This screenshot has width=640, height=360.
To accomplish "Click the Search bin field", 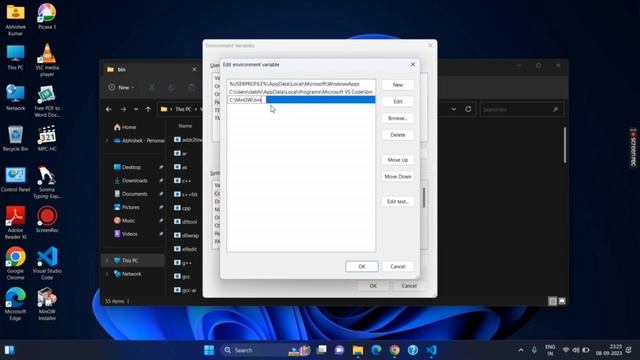I will click(521, 109).
